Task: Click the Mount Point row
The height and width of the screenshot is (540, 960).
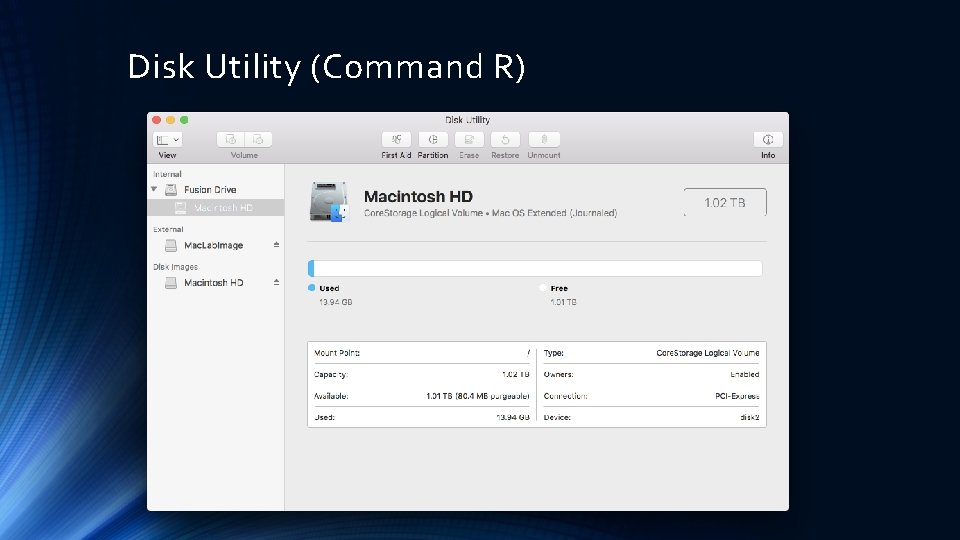Action: pos(421,353)
